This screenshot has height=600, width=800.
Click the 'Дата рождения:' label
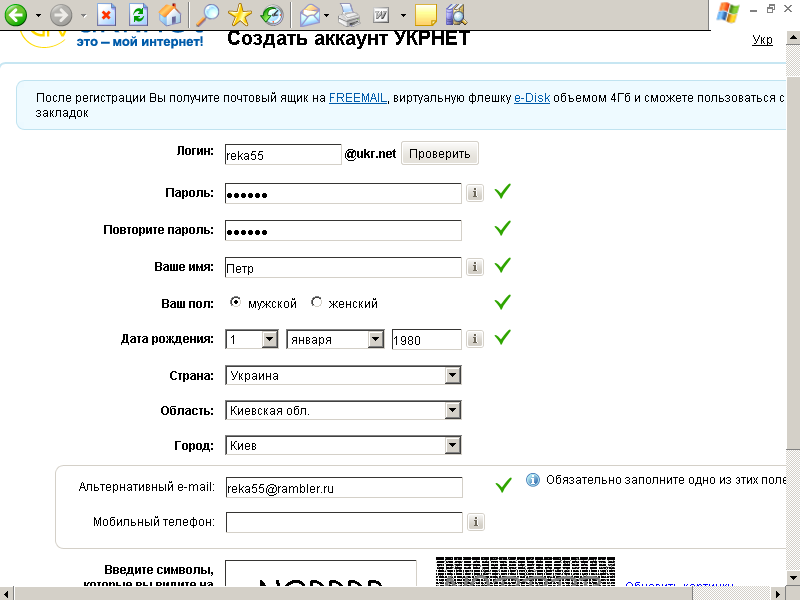click(x=167, y=339)
